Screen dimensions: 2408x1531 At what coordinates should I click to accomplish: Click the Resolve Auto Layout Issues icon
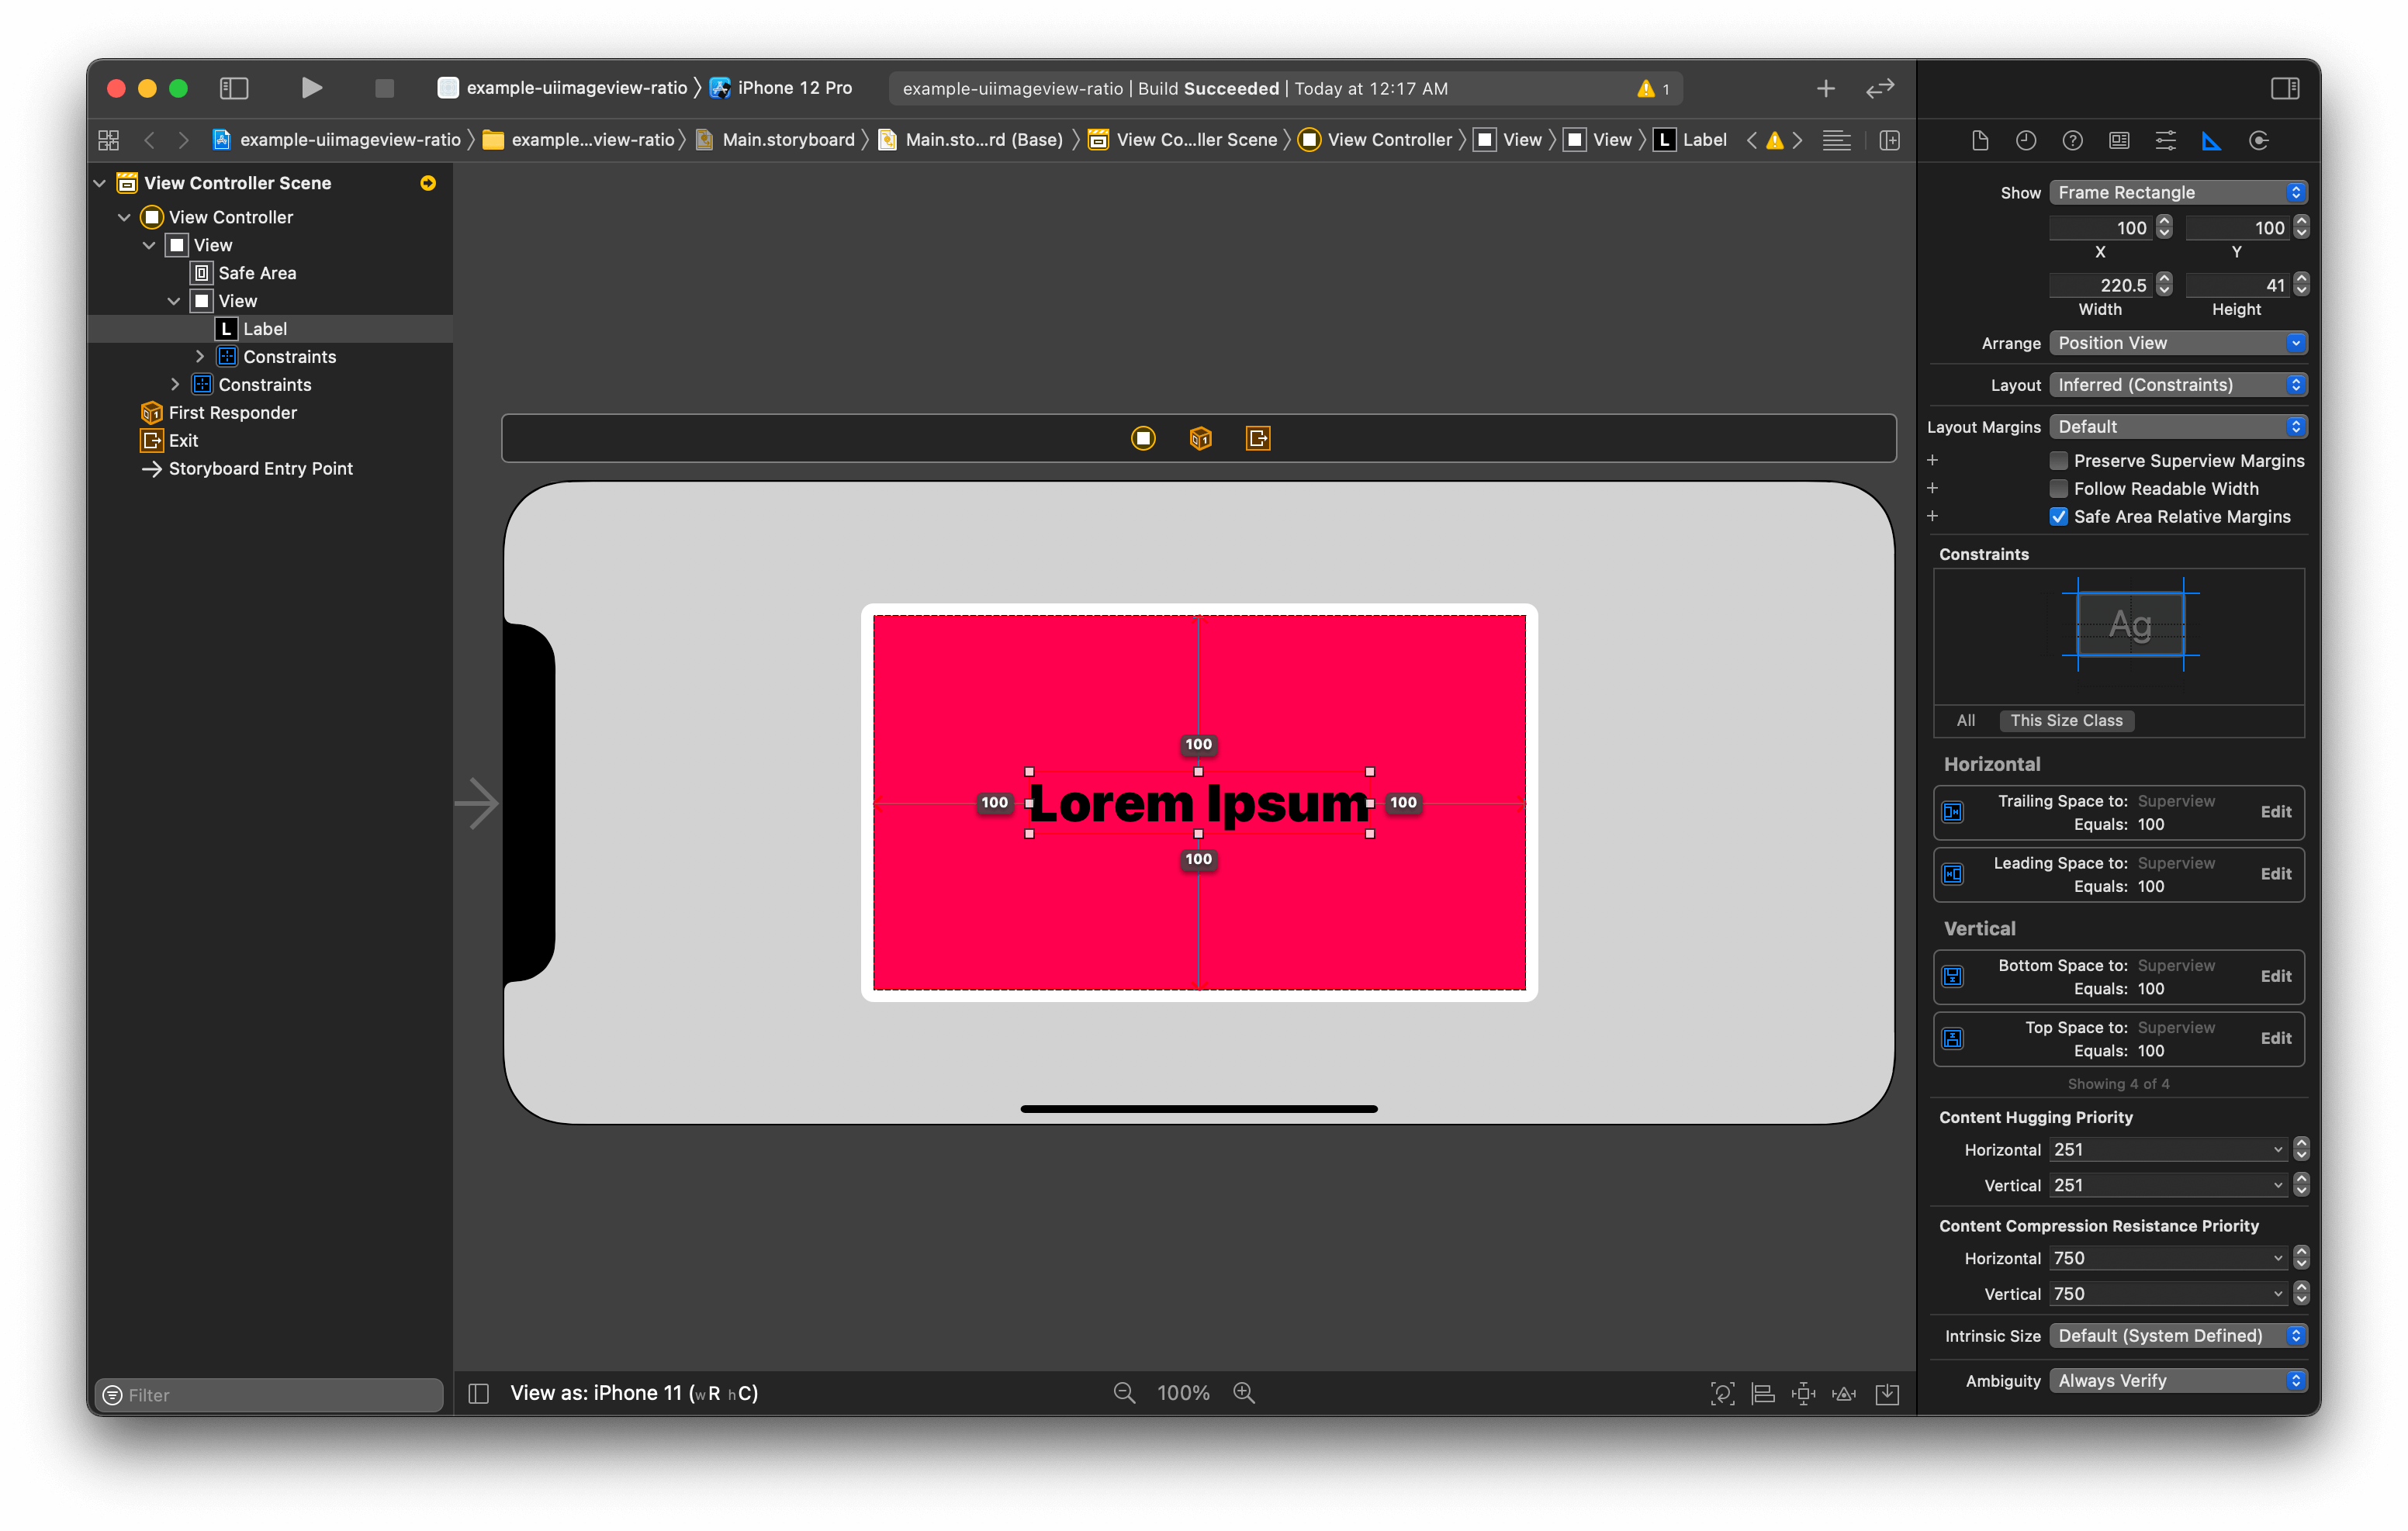(x=1844, y=1394)
